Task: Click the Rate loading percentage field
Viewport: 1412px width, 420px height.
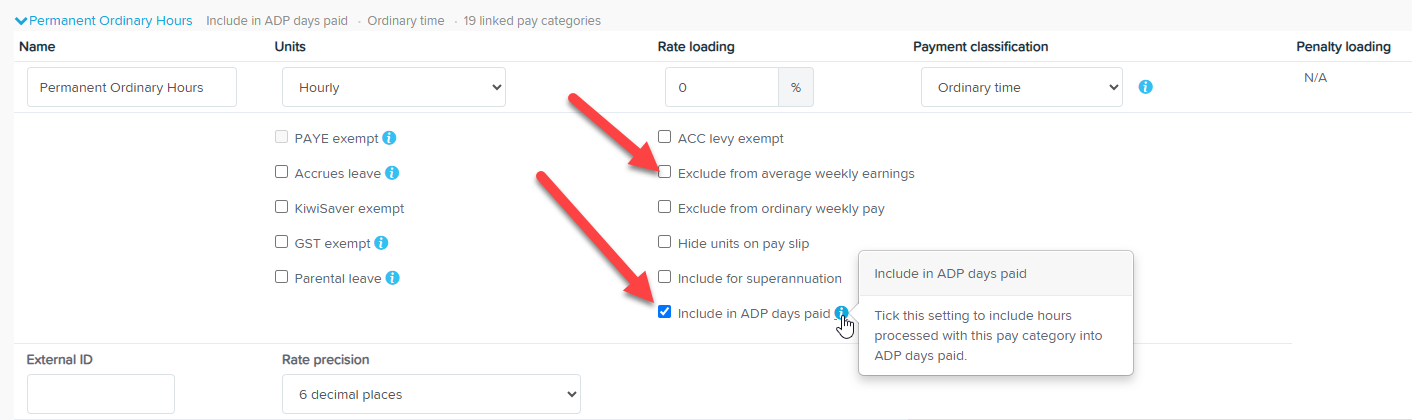Action: point(722,87)
